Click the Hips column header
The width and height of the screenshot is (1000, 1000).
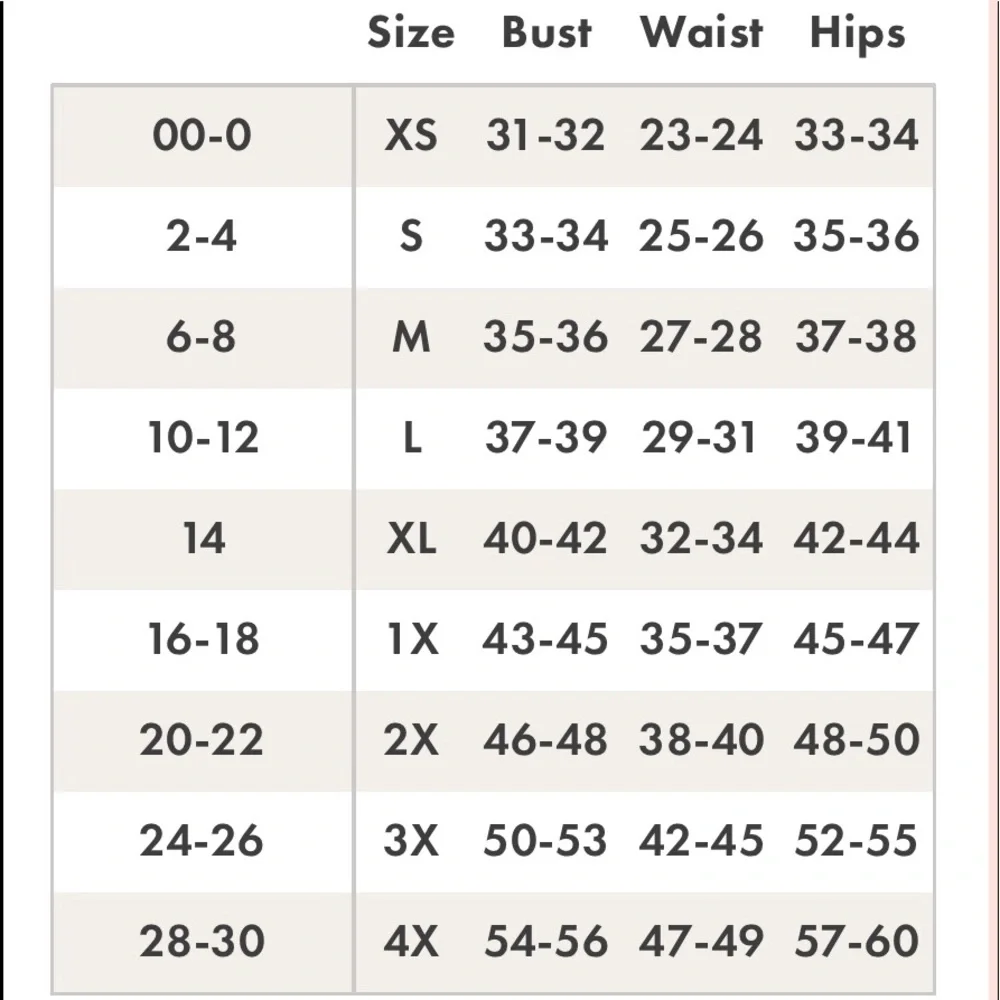coord(857,33)
